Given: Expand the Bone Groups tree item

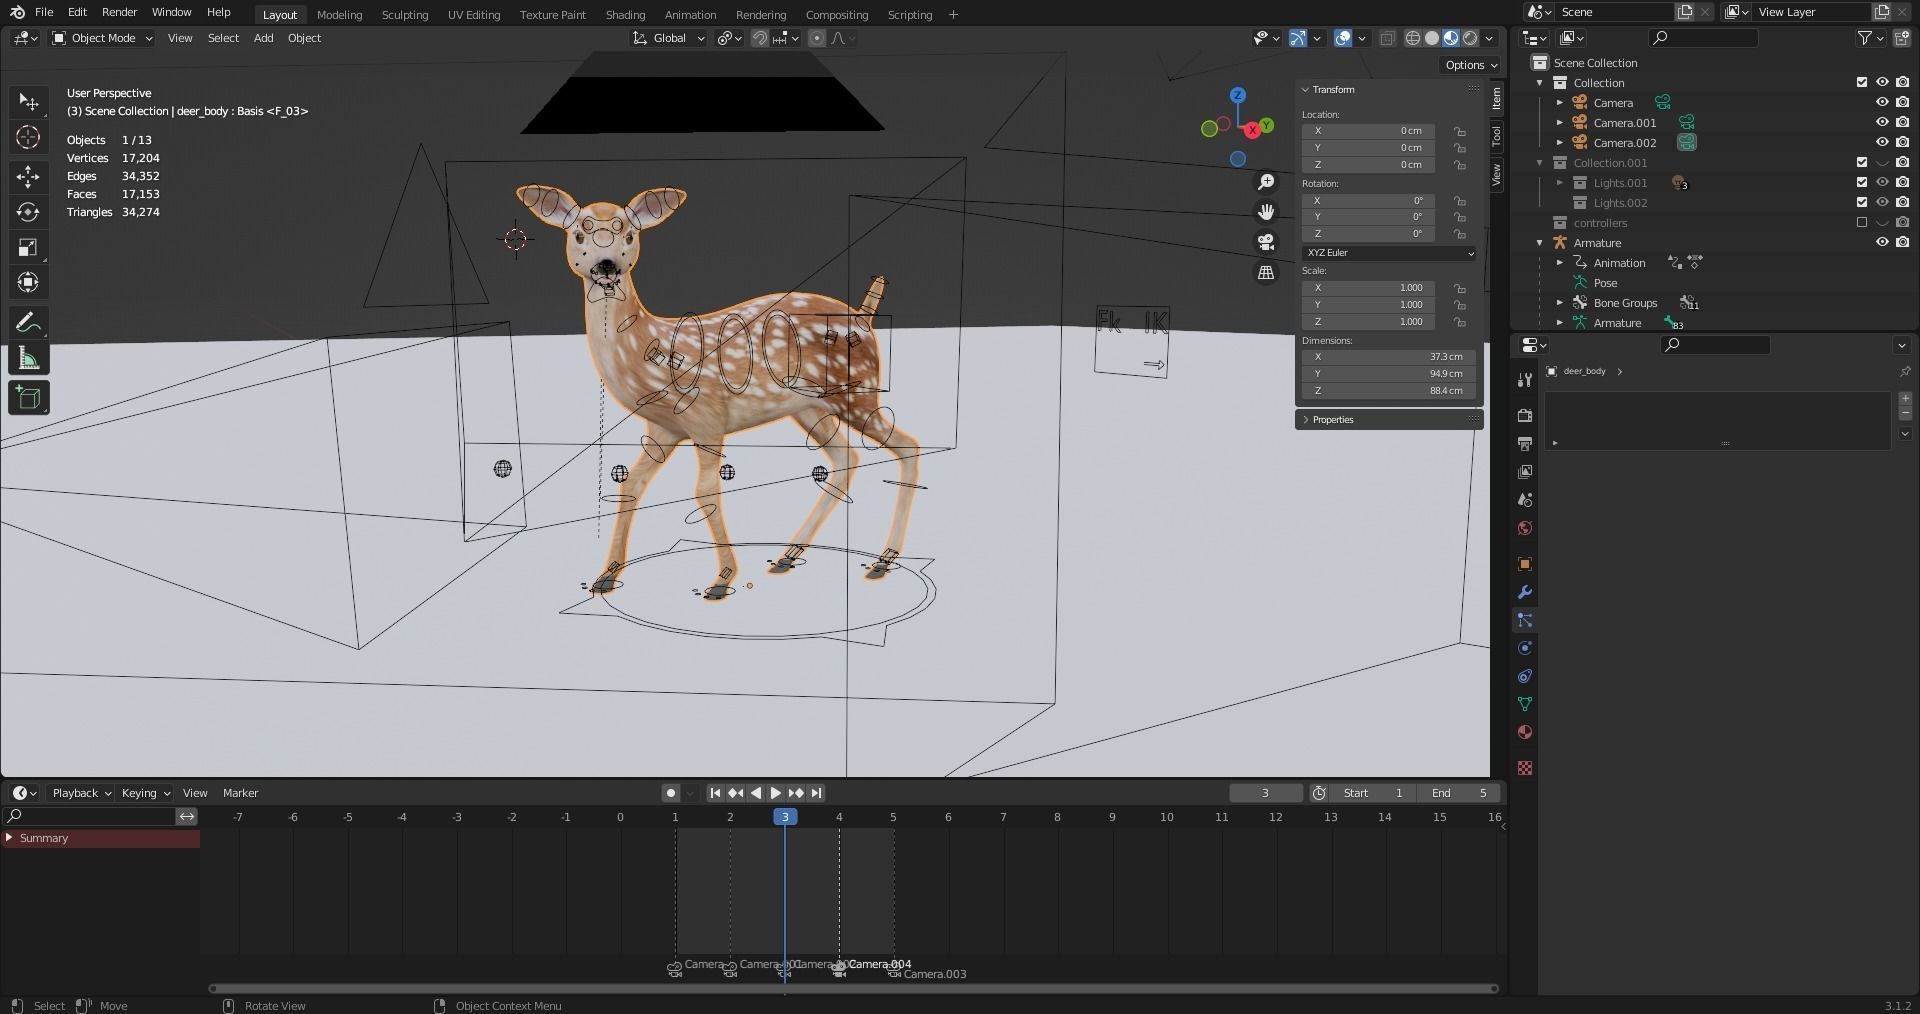Looking at the screenshot, I should tap(1559, 303).
